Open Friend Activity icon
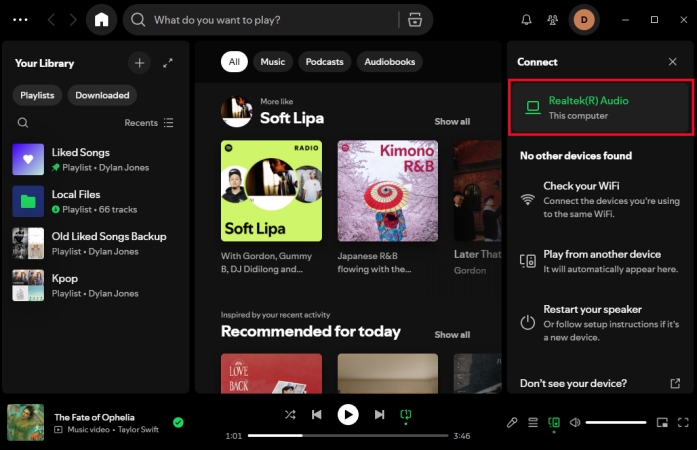Image resolution: width=697 pixels, height=450 pixels. (553, 20)
